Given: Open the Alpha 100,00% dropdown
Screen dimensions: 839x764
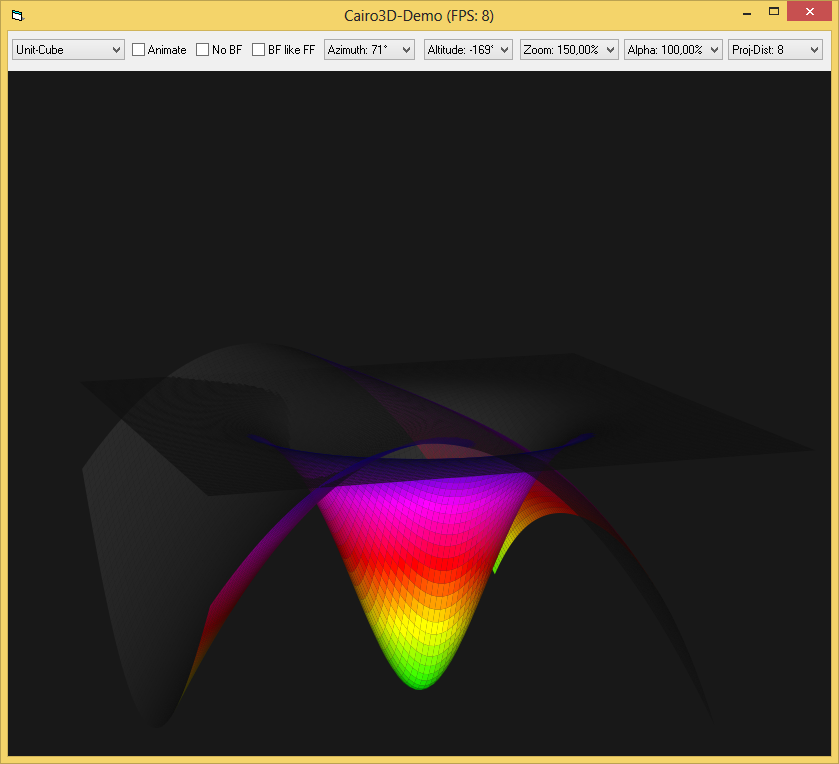Looking at the screenshot, I should (x=673, y=50).
